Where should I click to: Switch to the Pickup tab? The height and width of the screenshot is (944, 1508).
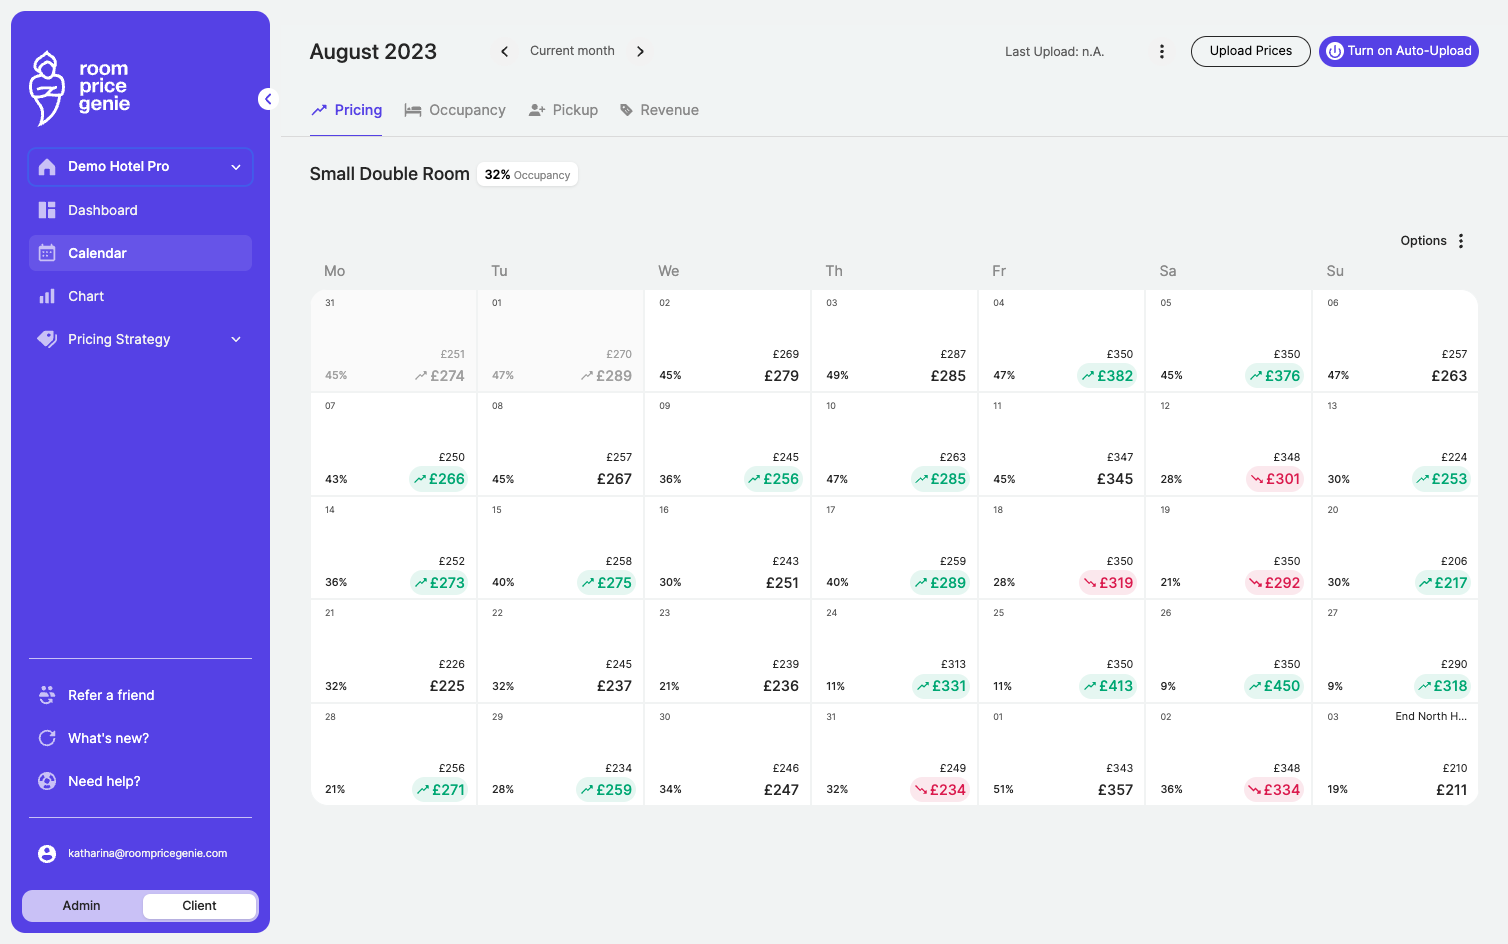(x=563, y=110)
